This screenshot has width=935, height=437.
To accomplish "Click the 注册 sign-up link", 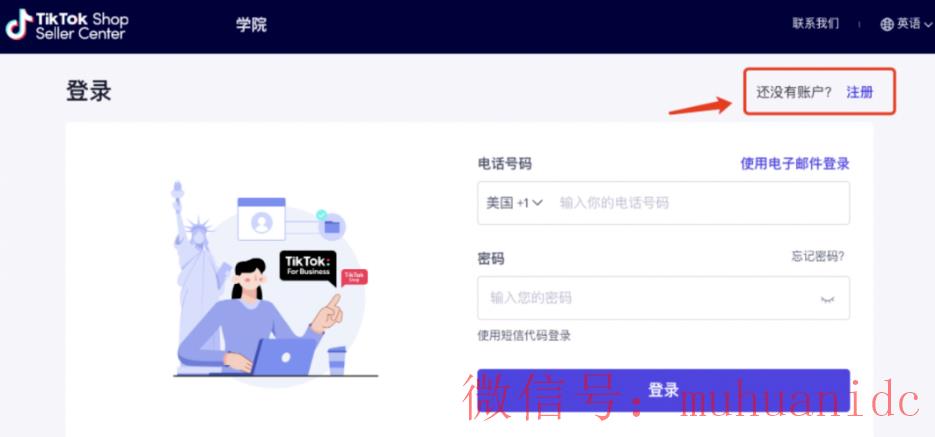I will tap(859, 92).
